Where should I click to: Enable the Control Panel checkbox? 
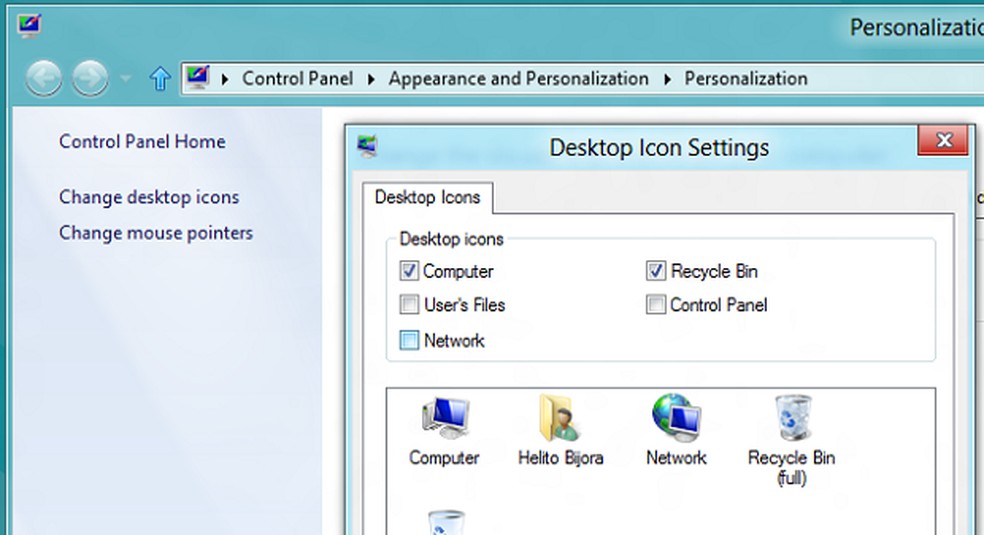656,305
